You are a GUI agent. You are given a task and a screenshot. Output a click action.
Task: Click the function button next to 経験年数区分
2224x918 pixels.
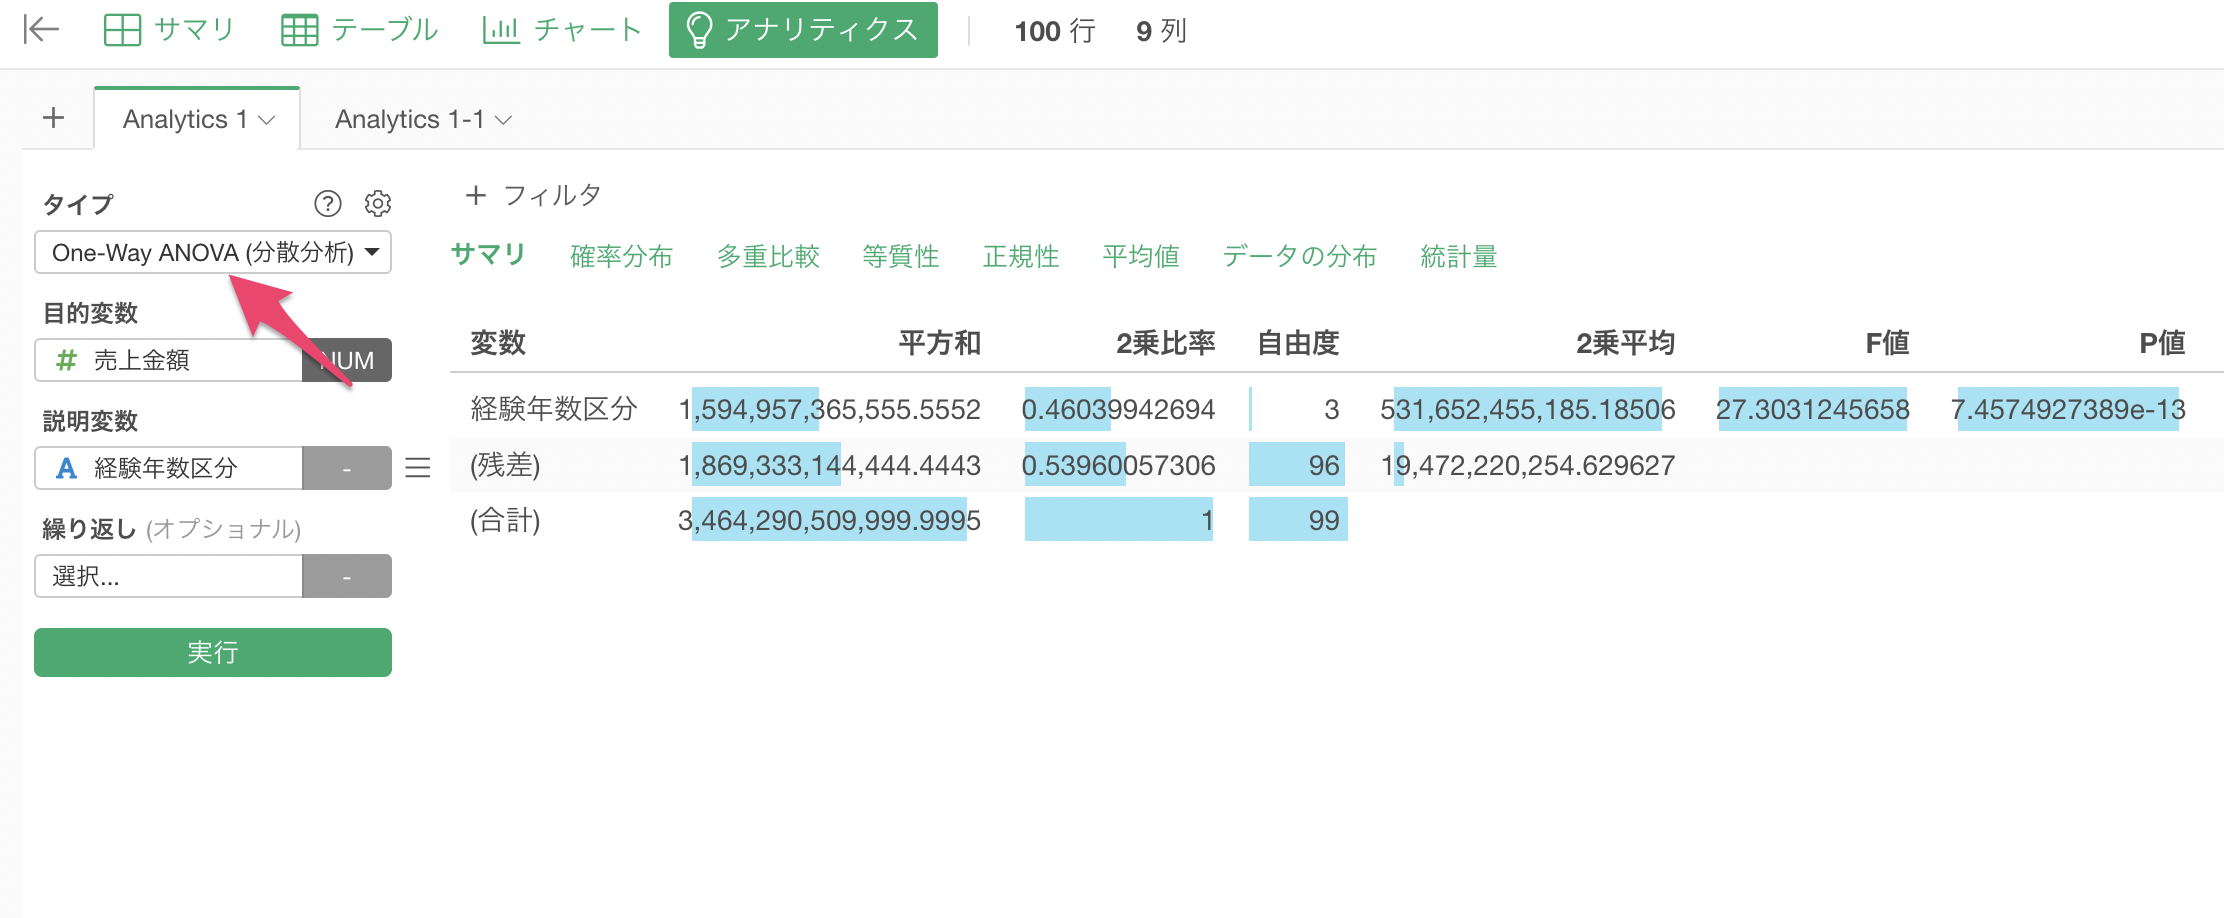pyautogui.click(x=346, y=468)
